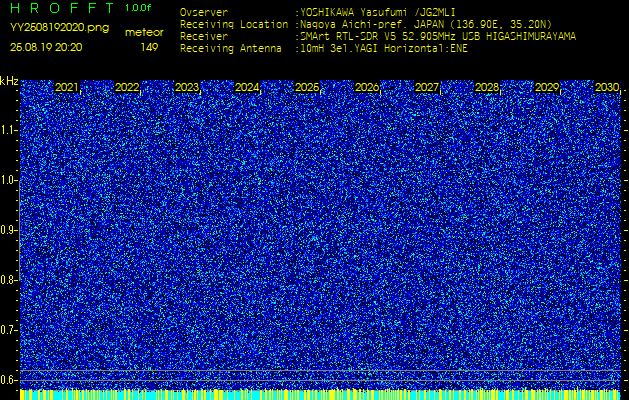Click the 0.7 kHz axis label
Screen dimensions: 629x400
pyautogui.click(x=8, y=330)
